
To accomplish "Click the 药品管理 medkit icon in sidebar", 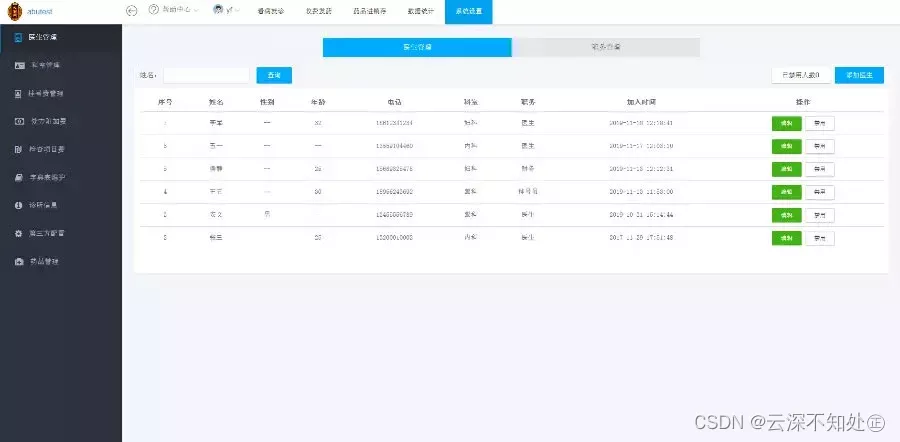I will 19,262.
